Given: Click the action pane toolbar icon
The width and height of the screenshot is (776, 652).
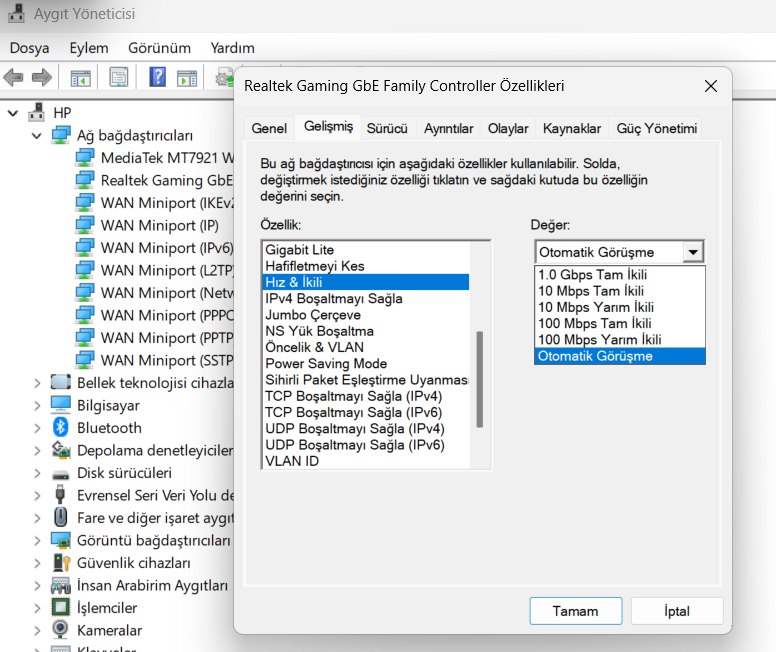Looking at the screenshot, I should pos(187,78).
